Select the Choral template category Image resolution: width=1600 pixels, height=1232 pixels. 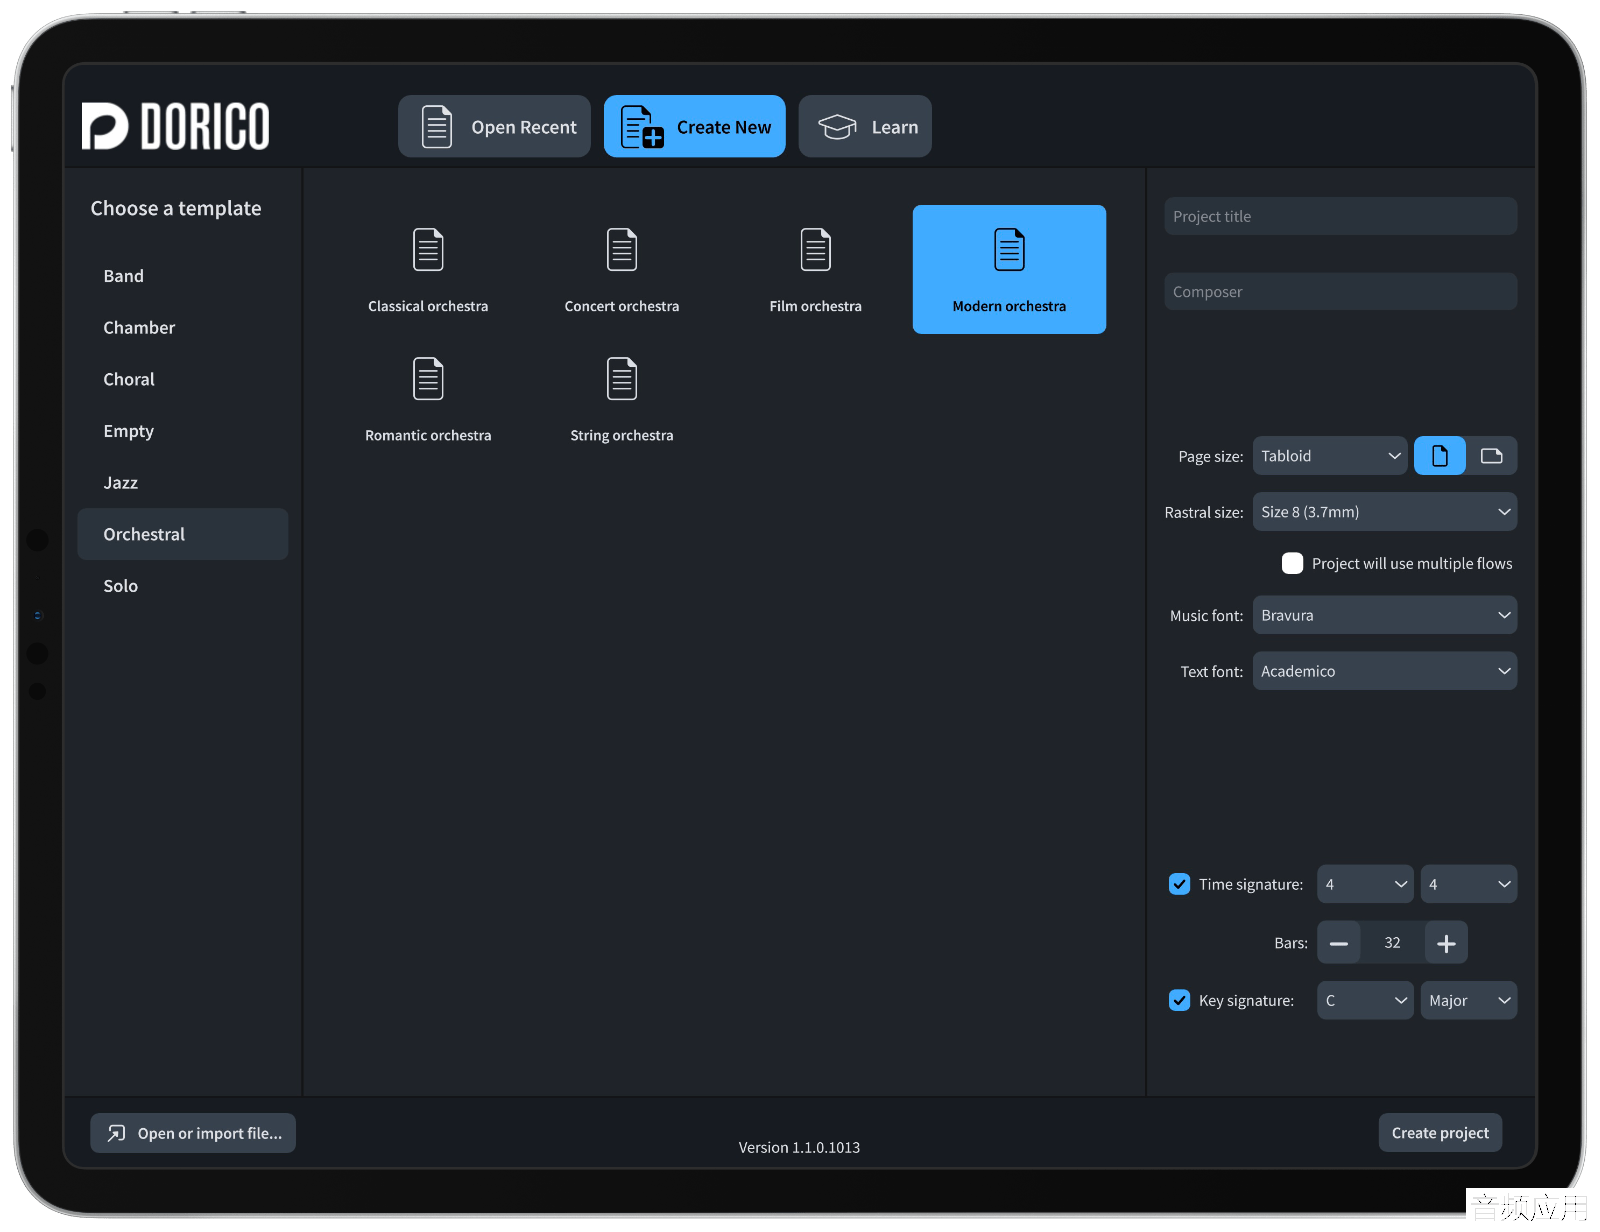coord(182,379)
